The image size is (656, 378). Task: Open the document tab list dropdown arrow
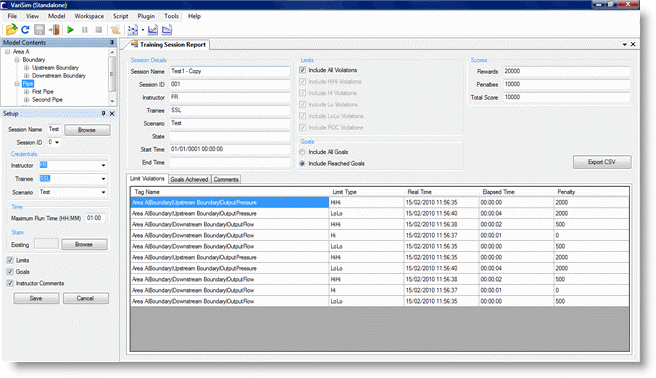(625, 44)
